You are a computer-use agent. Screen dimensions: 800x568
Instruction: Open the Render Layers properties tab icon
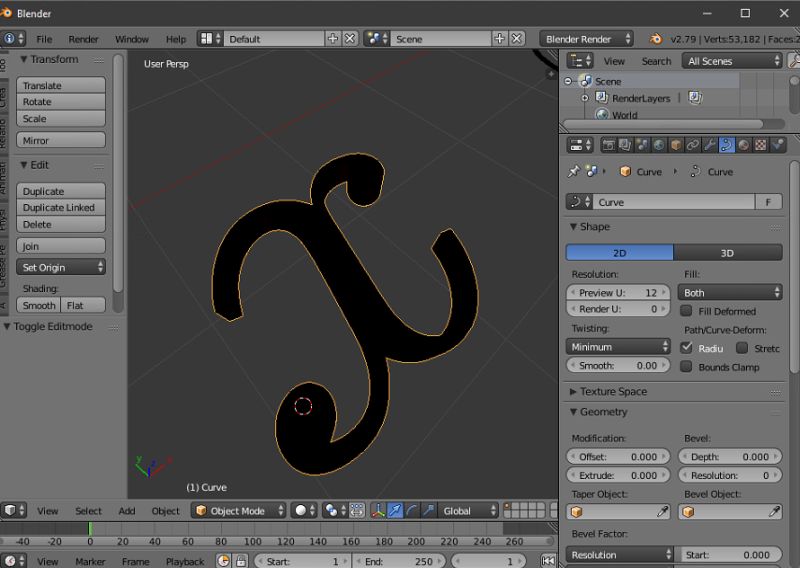[625, 145]
